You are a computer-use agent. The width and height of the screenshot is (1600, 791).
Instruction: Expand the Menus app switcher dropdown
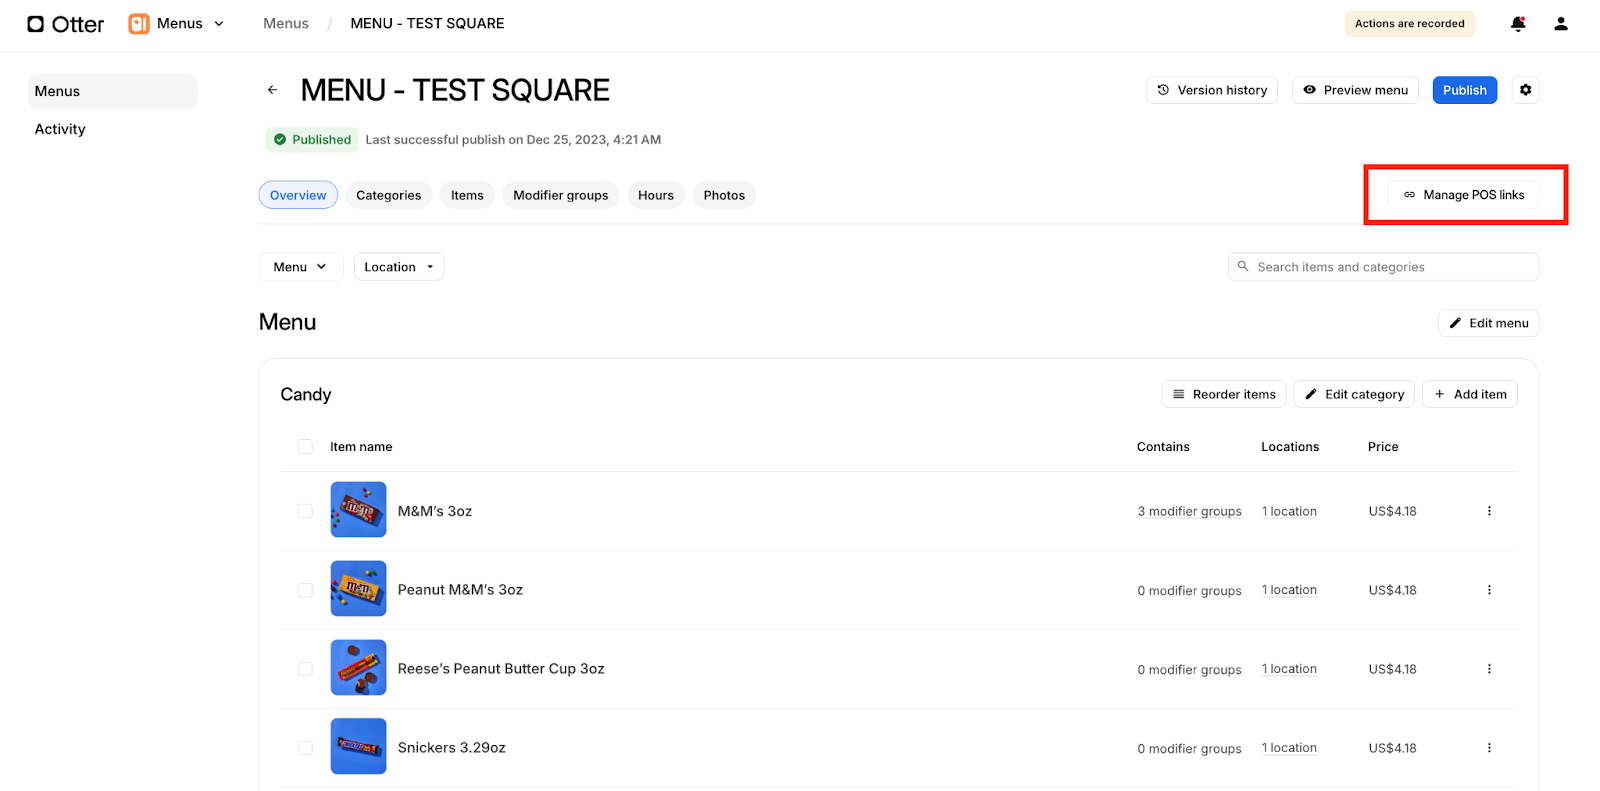178,24
